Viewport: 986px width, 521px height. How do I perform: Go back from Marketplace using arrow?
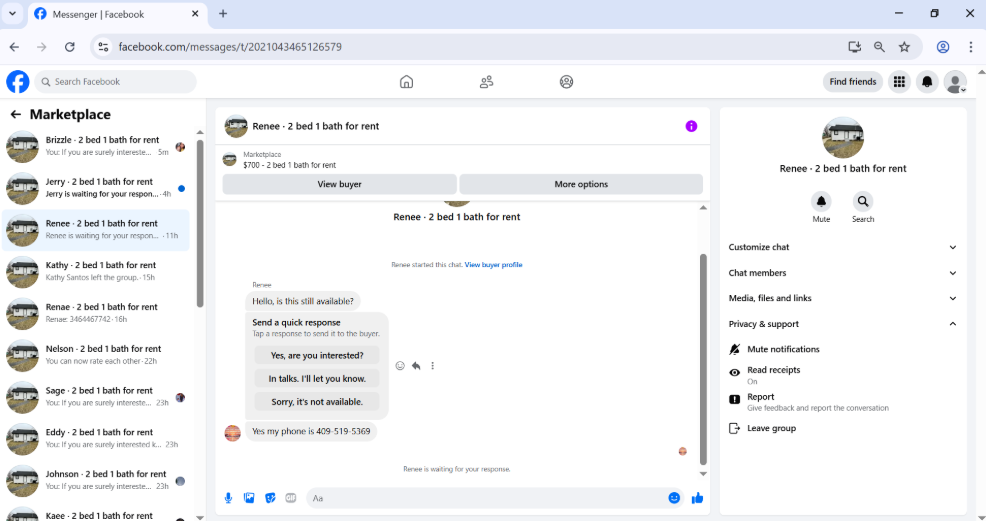[16, 114]
